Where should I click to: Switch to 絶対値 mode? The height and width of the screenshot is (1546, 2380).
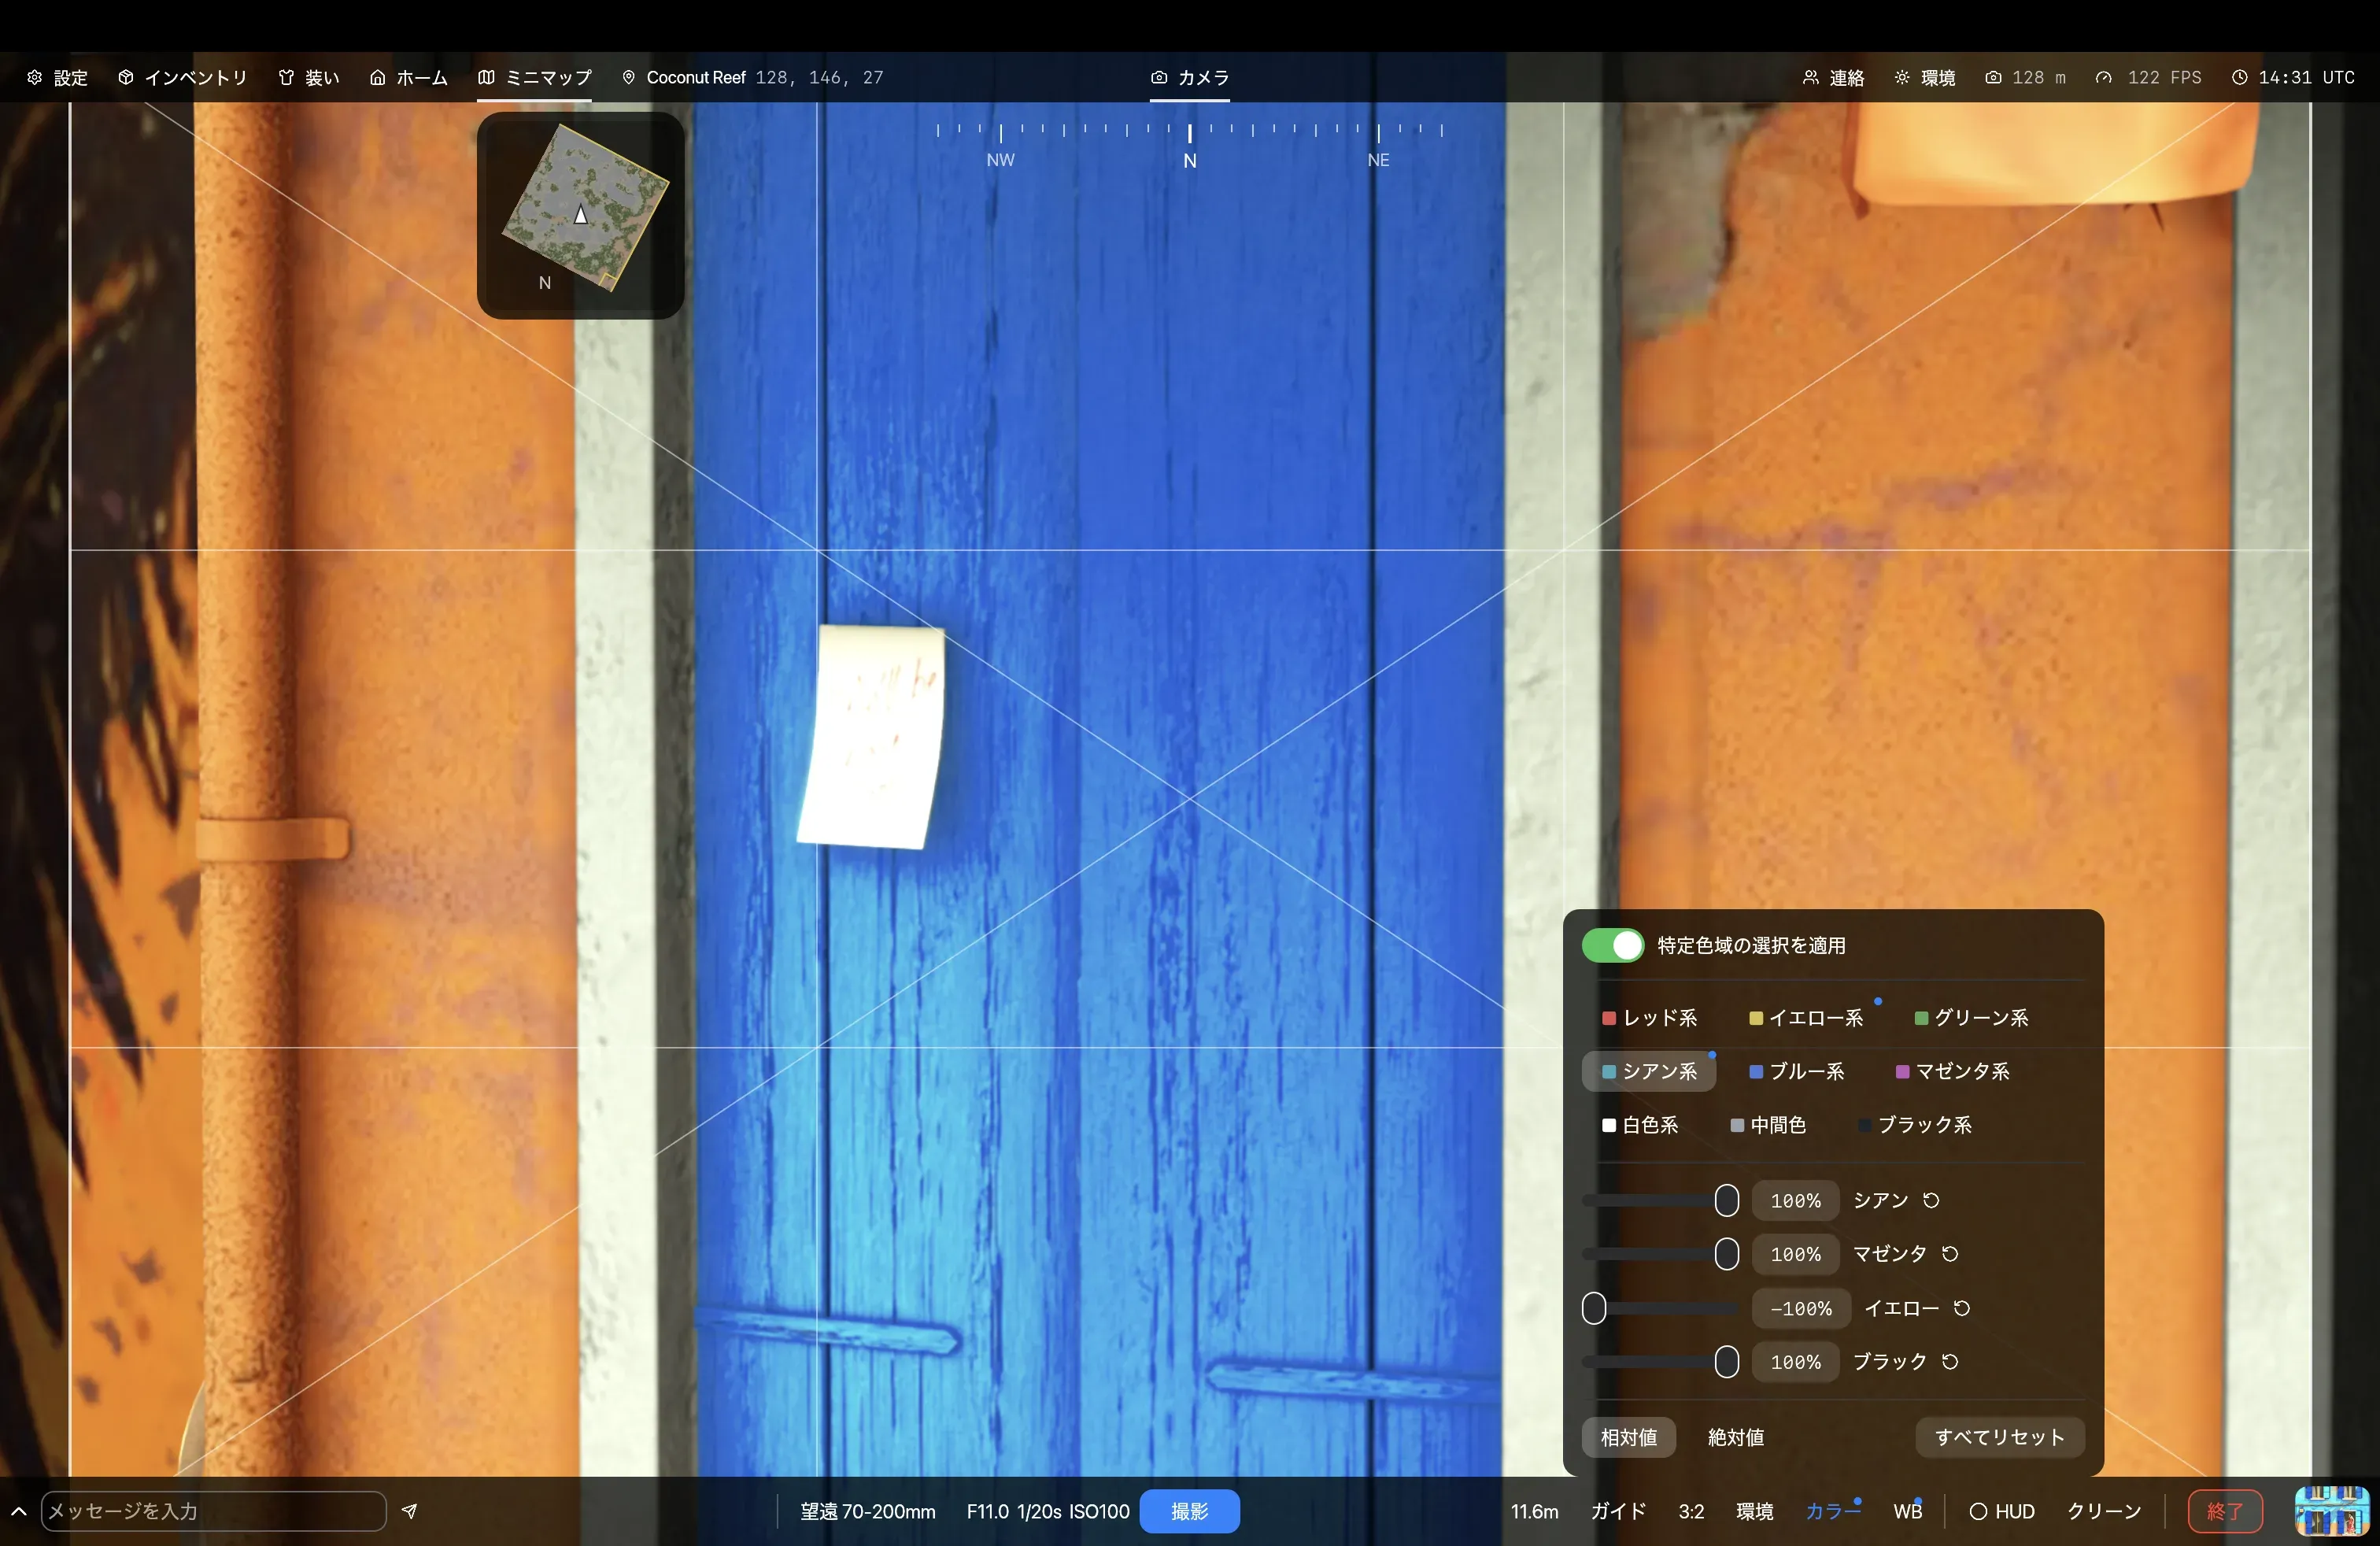click(x=1735, y=1437)
